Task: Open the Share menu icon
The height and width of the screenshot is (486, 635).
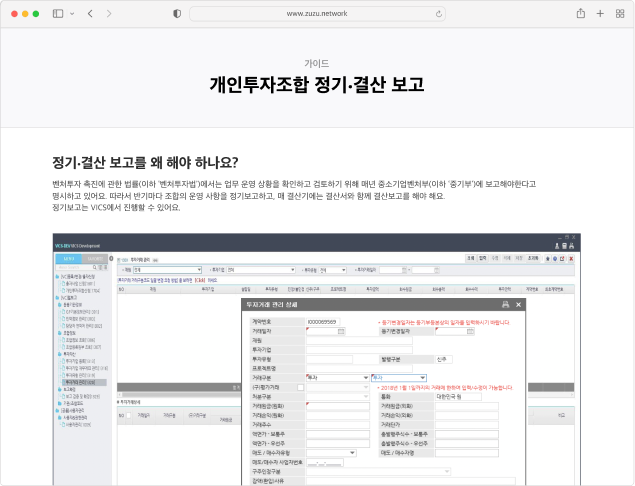Action: [x=580, y=14]
